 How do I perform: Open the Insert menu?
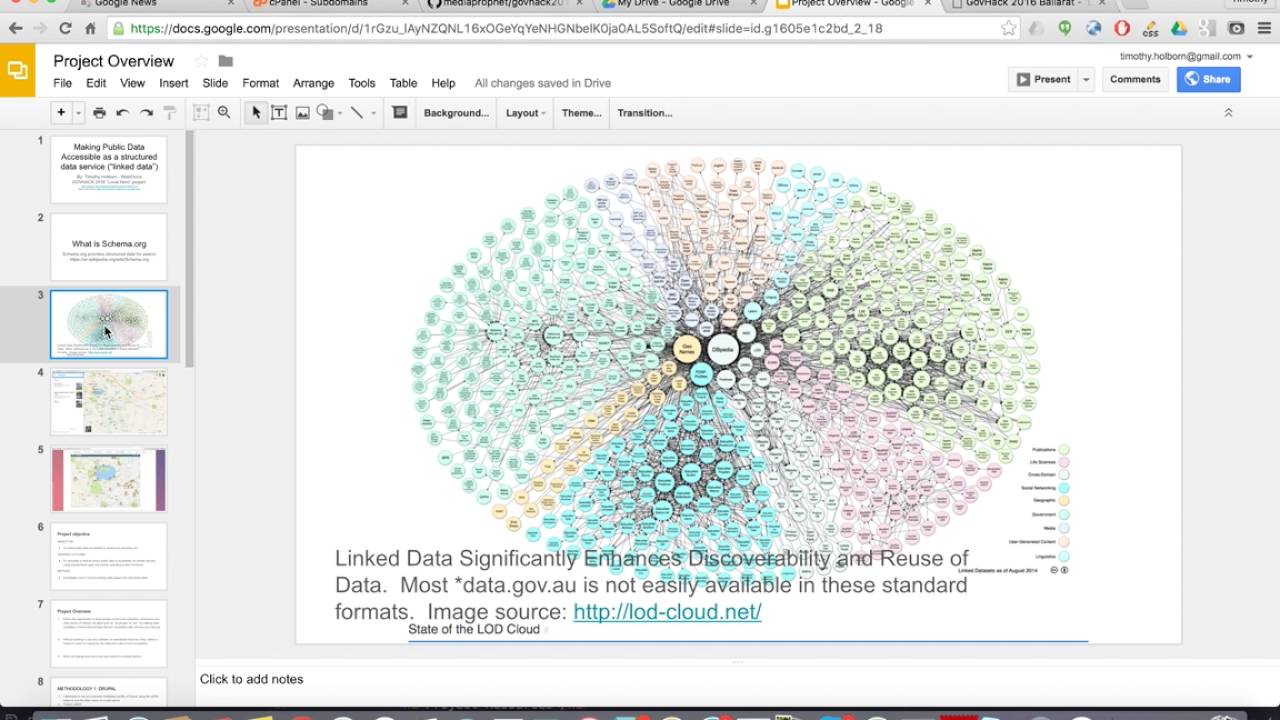[x=173, y=83]
